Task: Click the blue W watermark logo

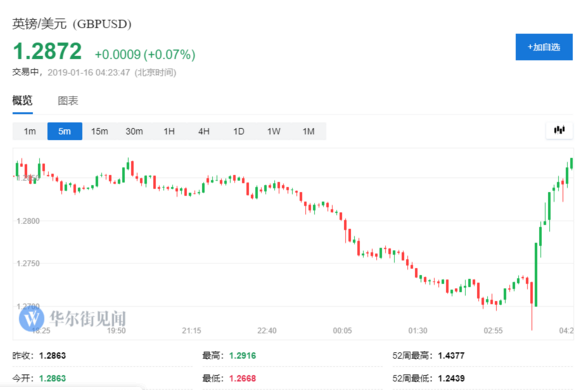Action: click(x=31, y=318)
